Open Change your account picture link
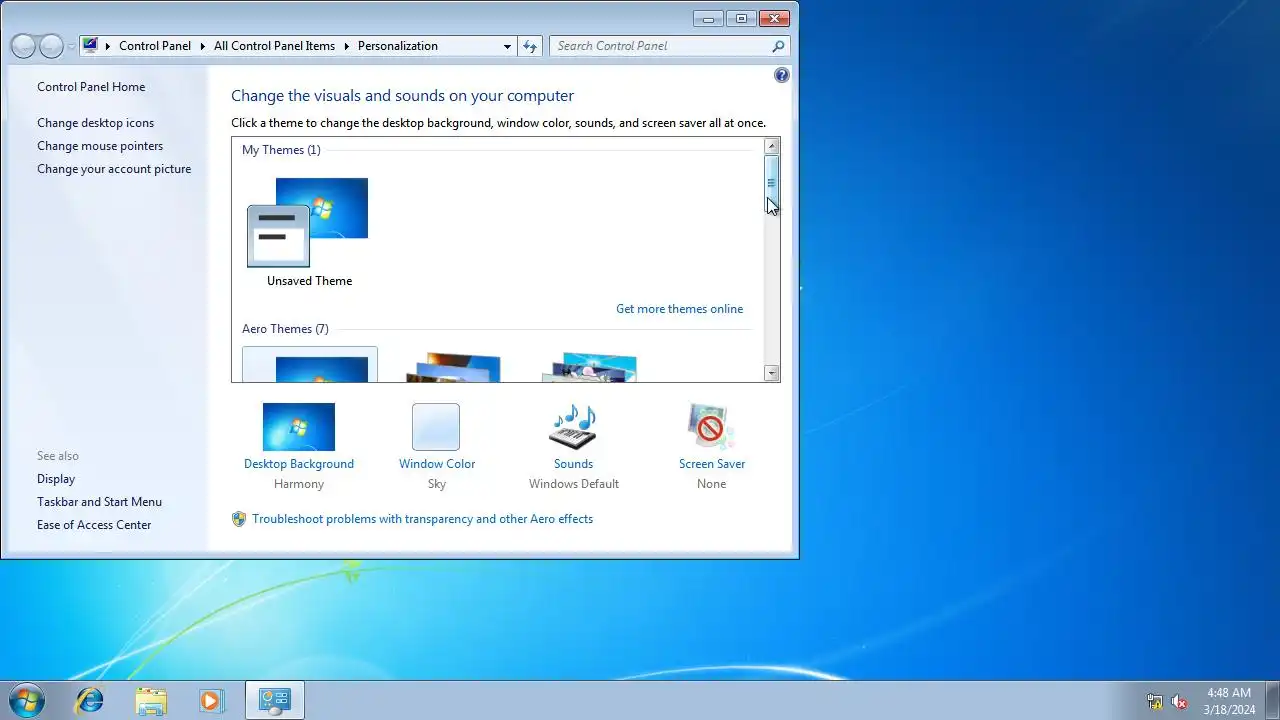Image resolution: width=1280 pixels, height=720 pixels. pyautogui.click(x=114, y=169)
